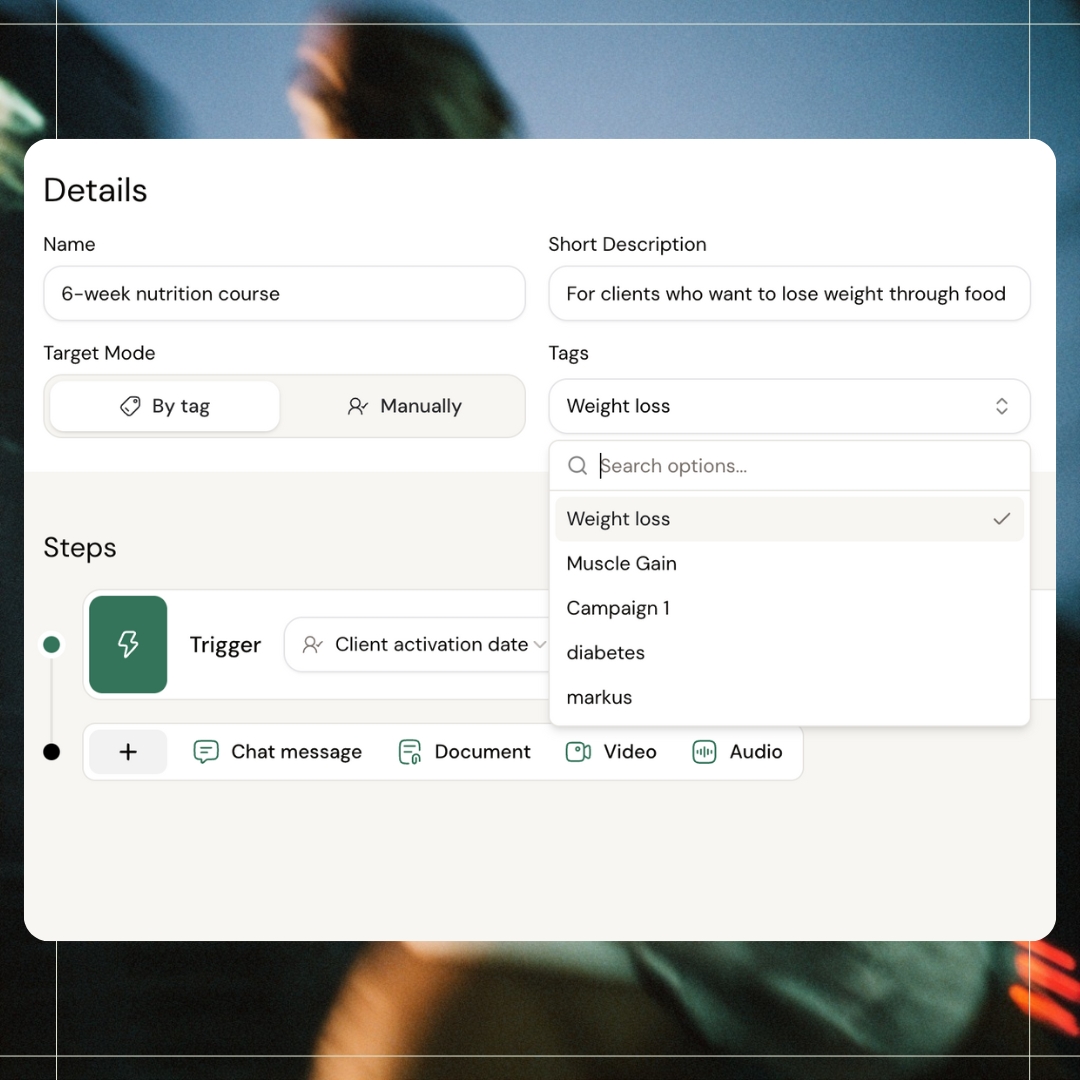Screen dimensions: 1080x1080
Task: Click the Short Description text field
Action: (x=789, y=294)
